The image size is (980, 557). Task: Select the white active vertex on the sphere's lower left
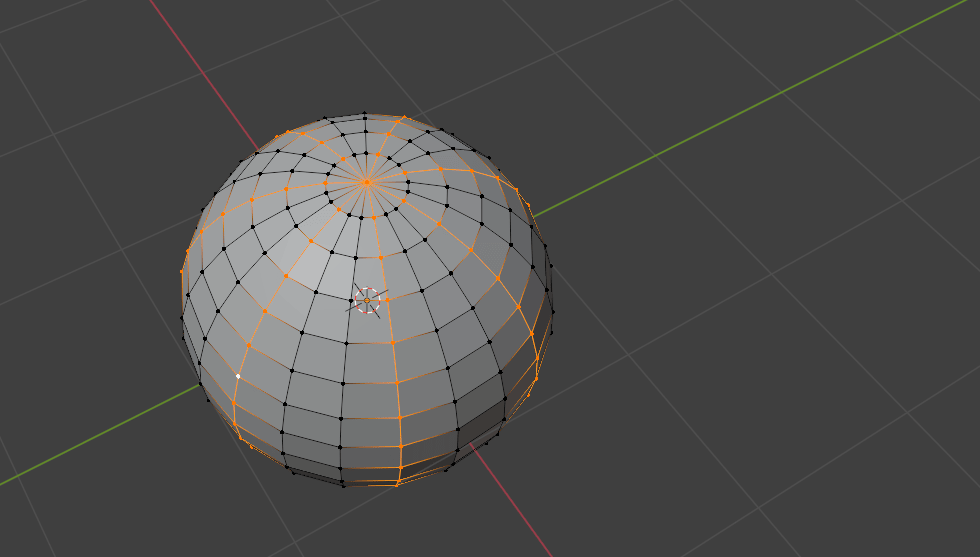[x=238, y=376]
